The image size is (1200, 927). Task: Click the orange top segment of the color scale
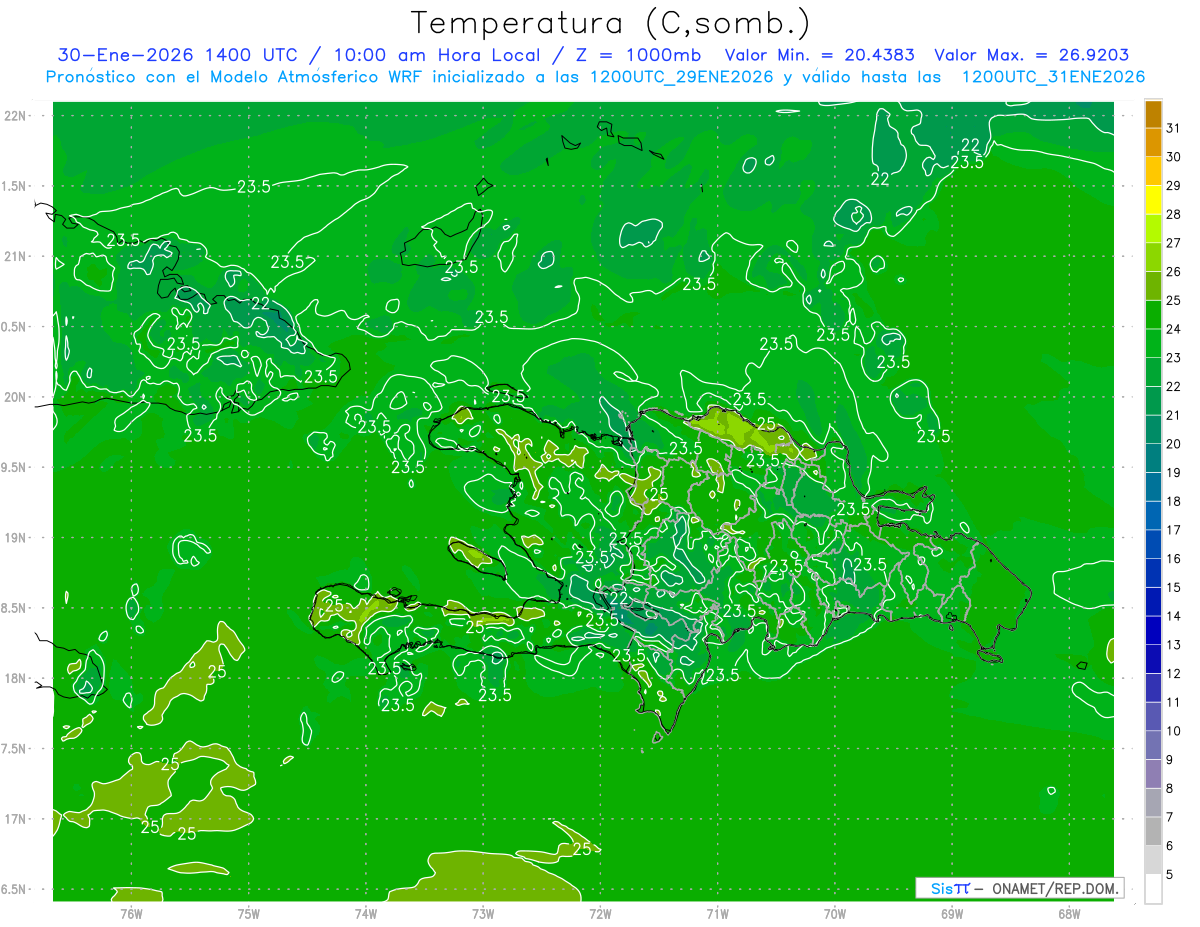pyautogui.click(x=1153, y=114)
